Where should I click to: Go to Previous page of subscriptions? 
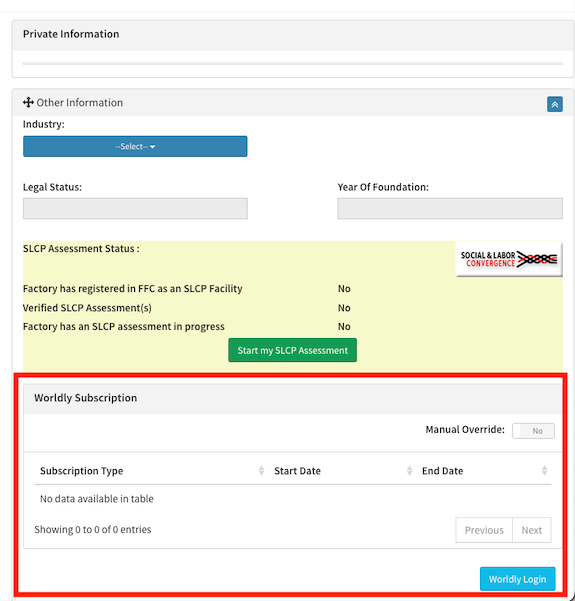pyautogui.click(x=484, y=530)
